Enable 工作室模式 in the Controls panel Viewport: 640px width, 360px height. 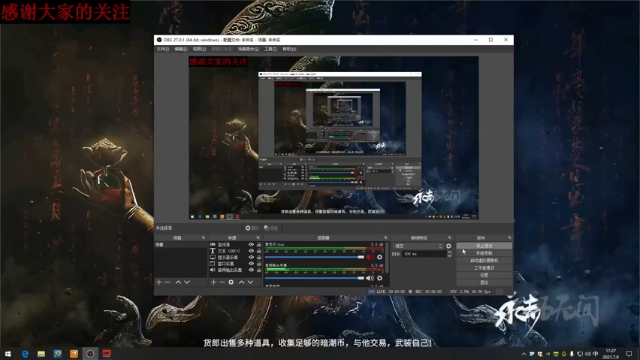tap(484, 268)
